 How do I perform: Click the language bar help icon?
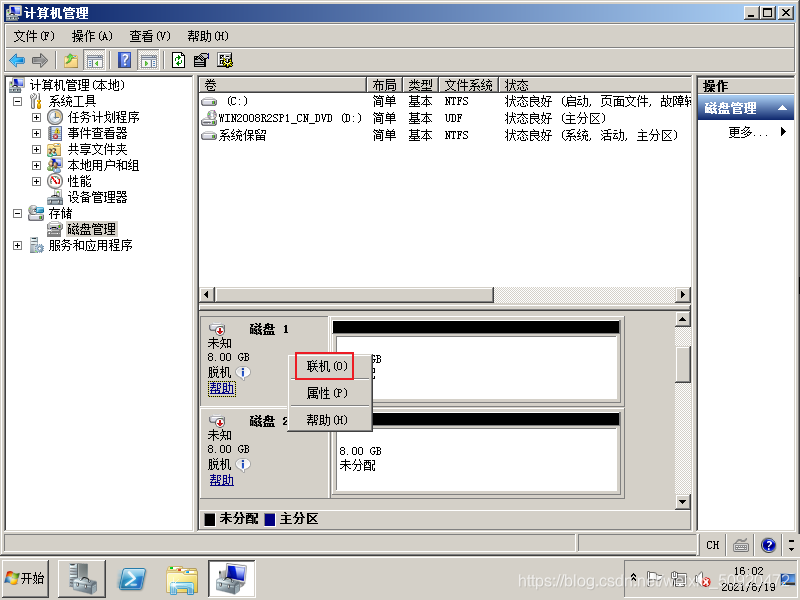[768, 545]
